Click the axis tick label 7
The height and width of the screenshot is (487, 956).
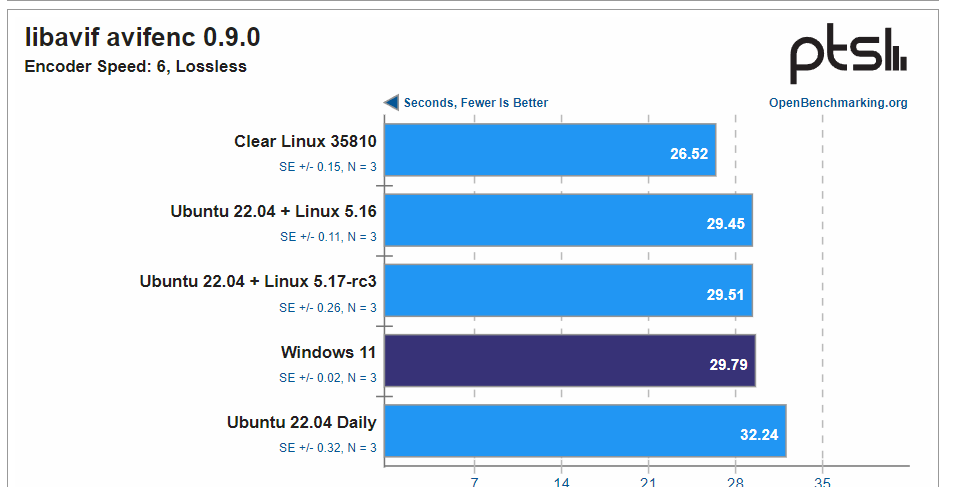[474, 479]
